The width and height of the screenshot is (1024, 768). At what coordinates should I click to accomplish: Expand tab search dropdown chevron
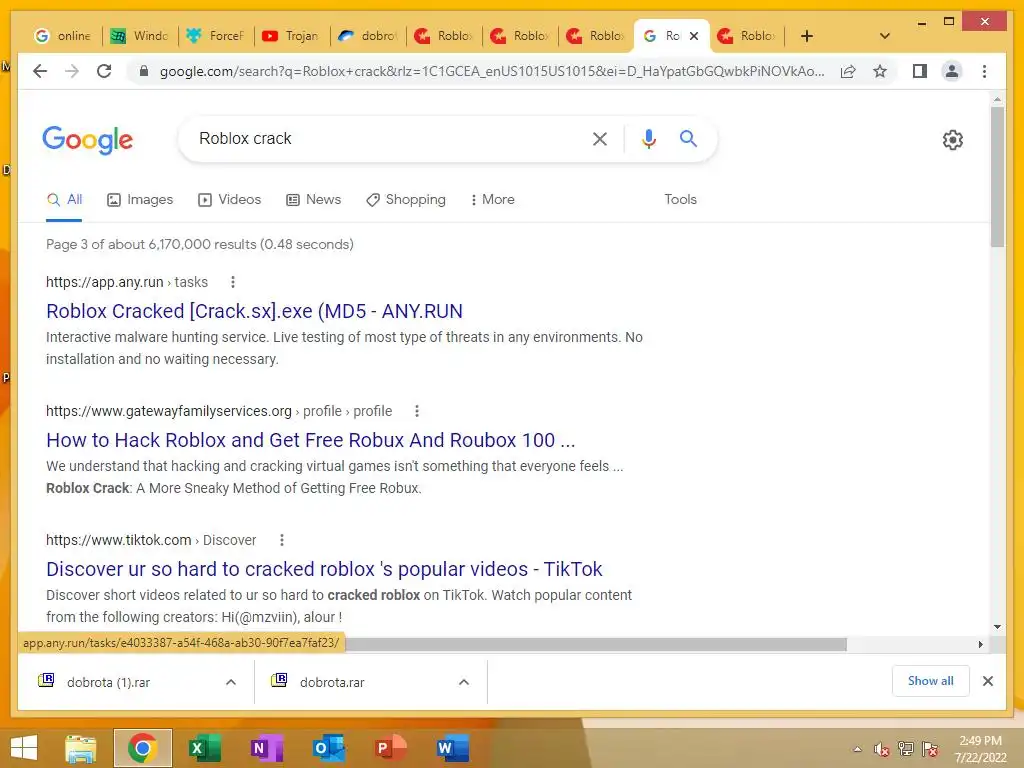pyautogui.click(x=884, y=36)
